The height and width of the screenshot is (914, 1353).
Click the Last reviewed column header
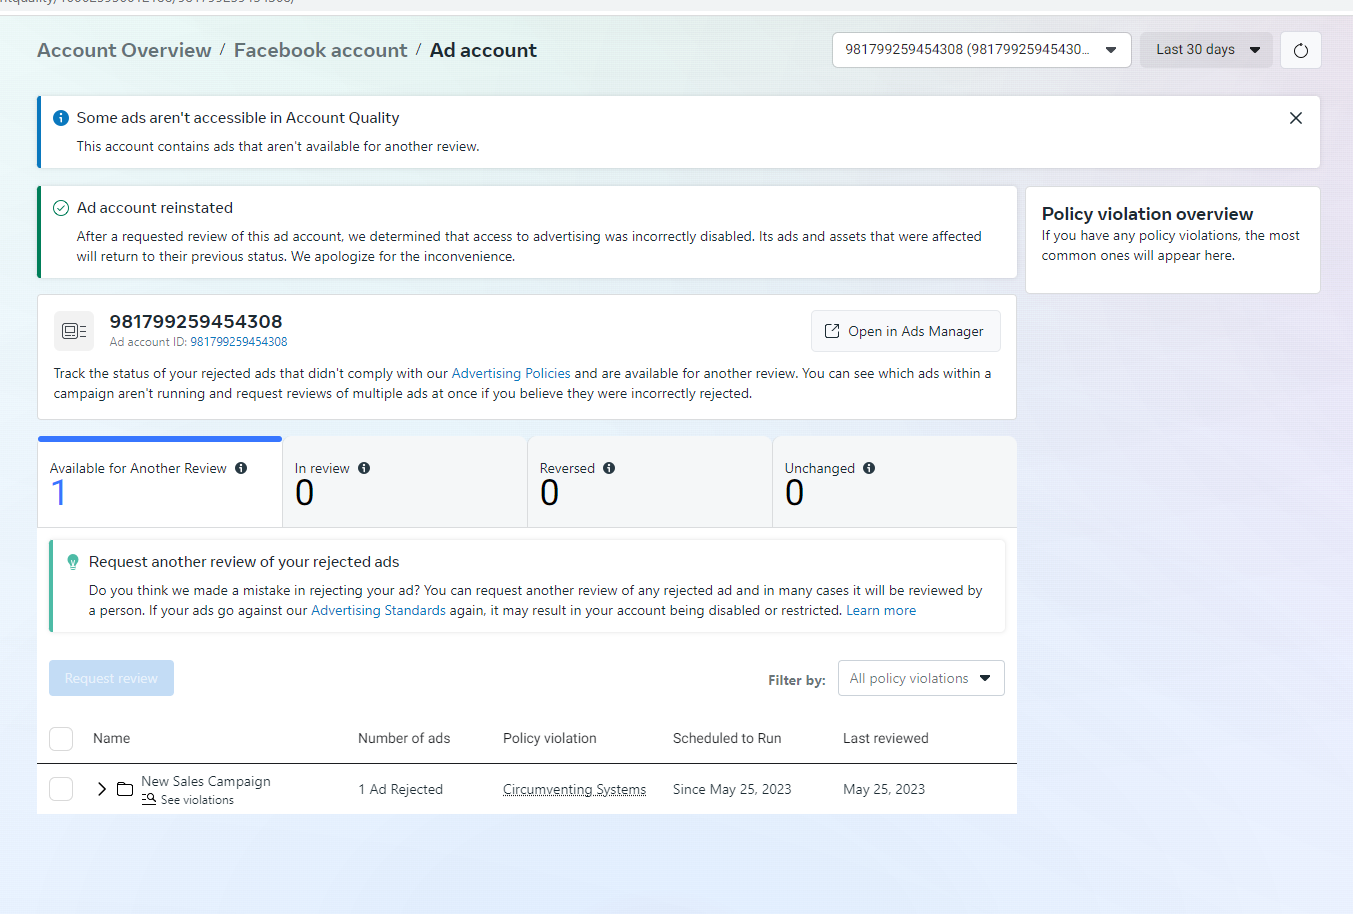(x=886, y=738)
